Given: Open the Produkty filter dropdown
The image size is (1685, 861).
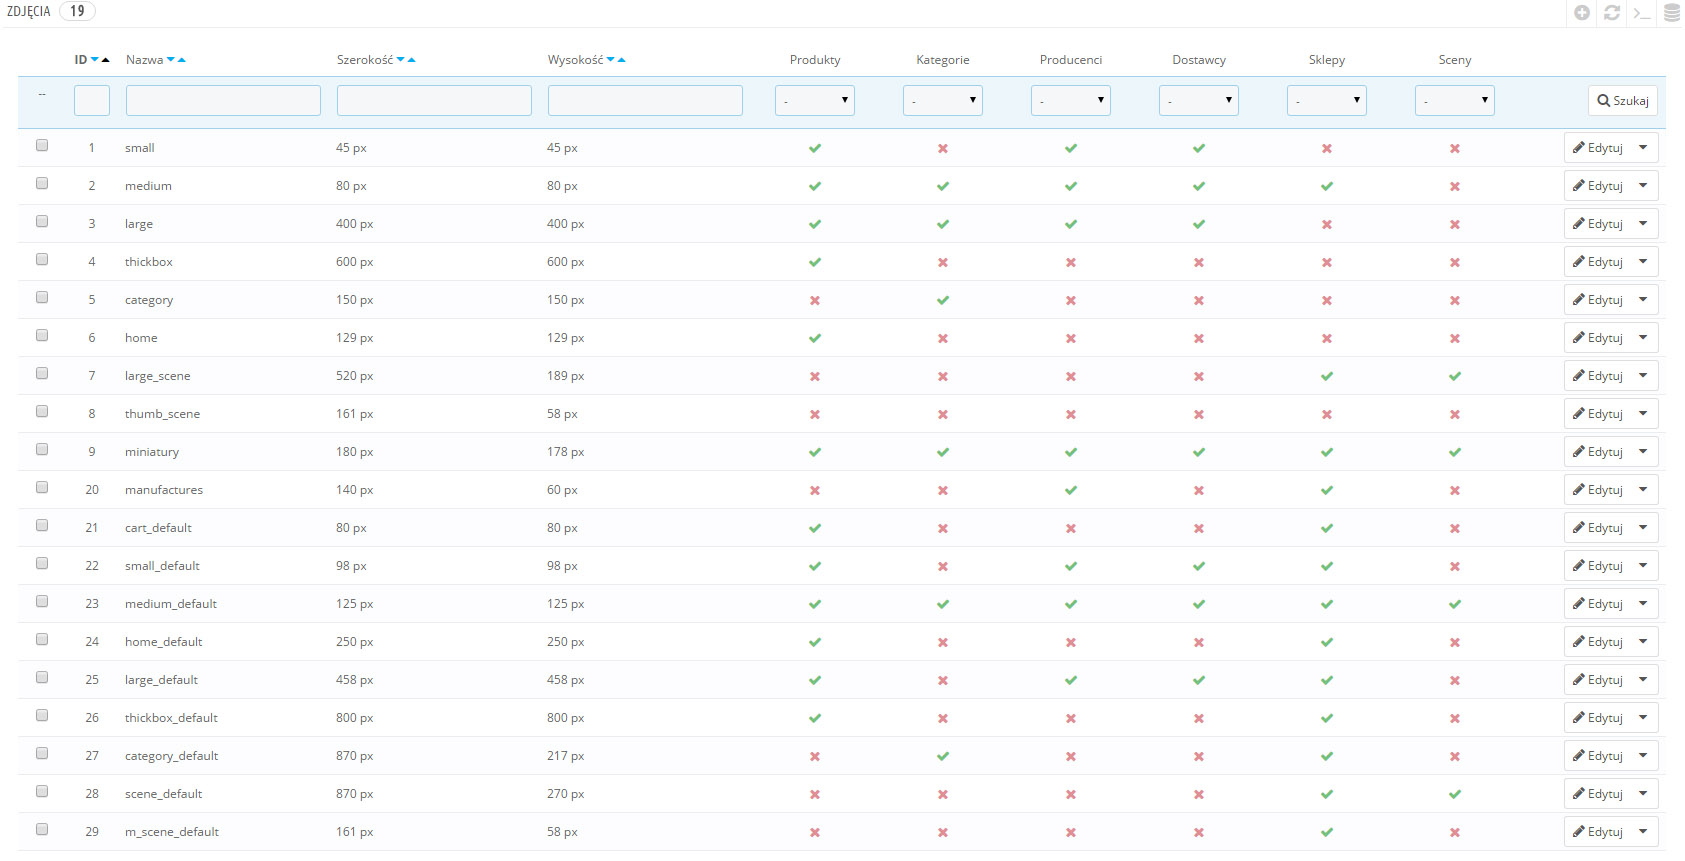Looking at the screenshot, I should 815,100.
